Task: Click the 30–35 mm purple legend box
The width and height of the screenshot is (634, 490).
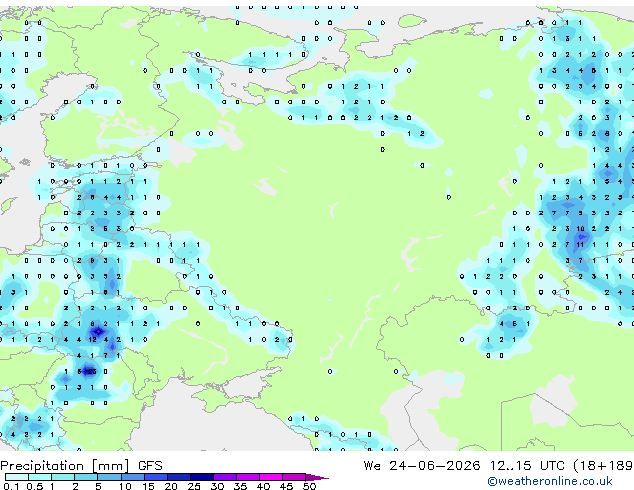Action: 225,477
